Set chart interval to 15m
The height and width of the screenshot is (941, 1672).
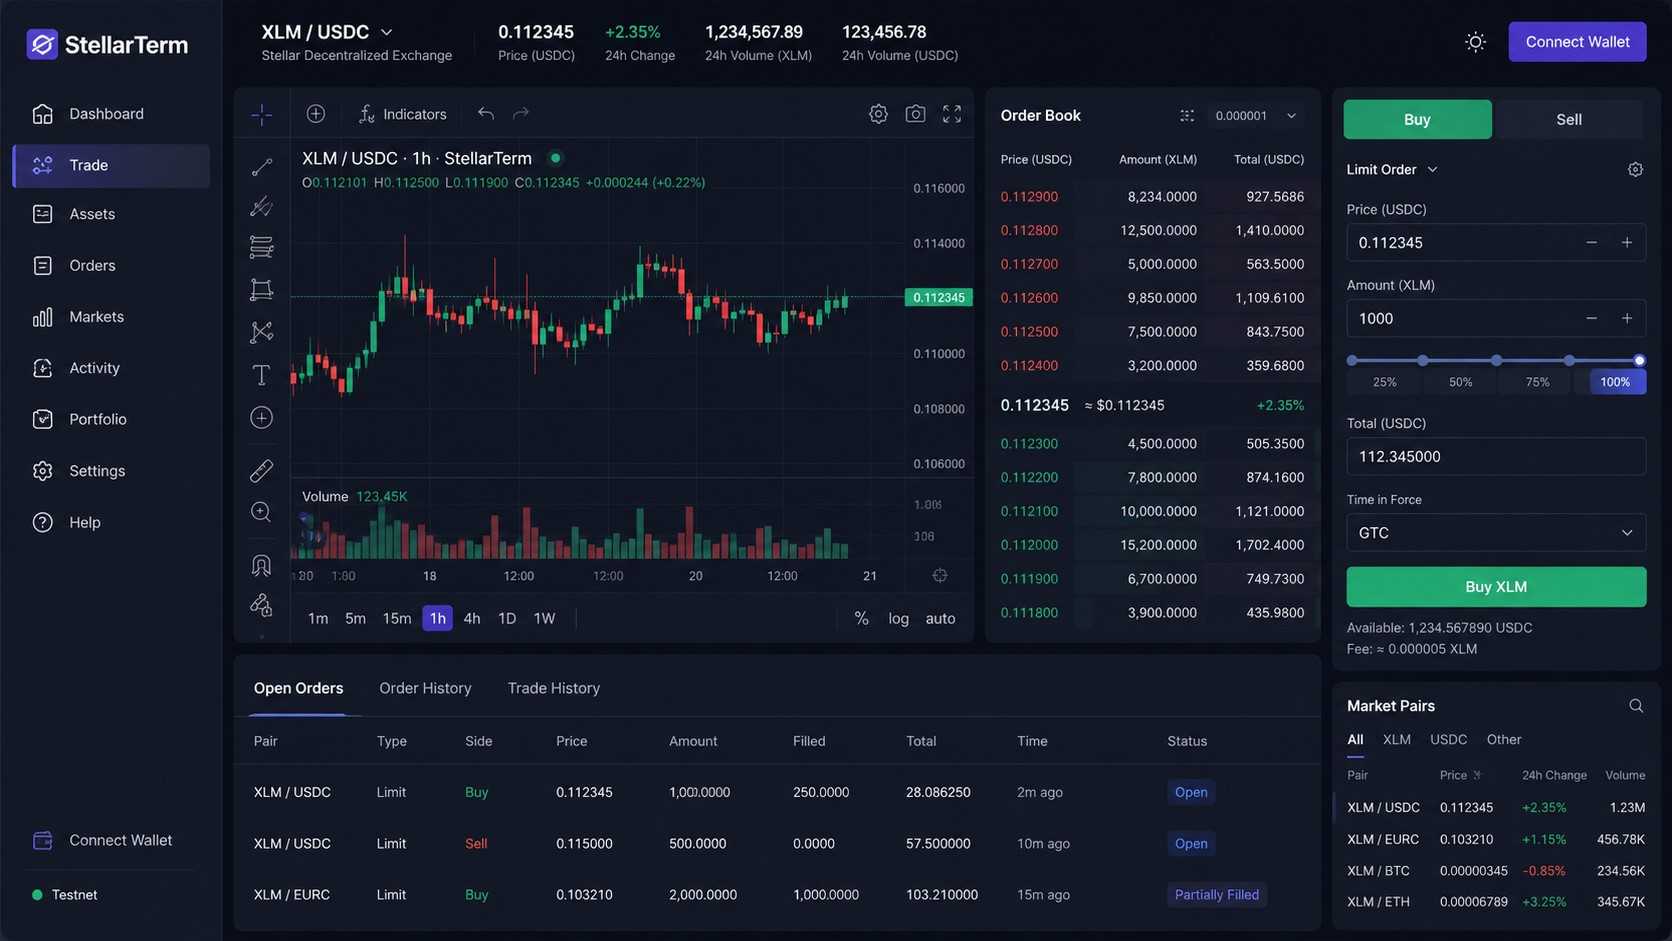pyautogui.click(x=397, y=619)
